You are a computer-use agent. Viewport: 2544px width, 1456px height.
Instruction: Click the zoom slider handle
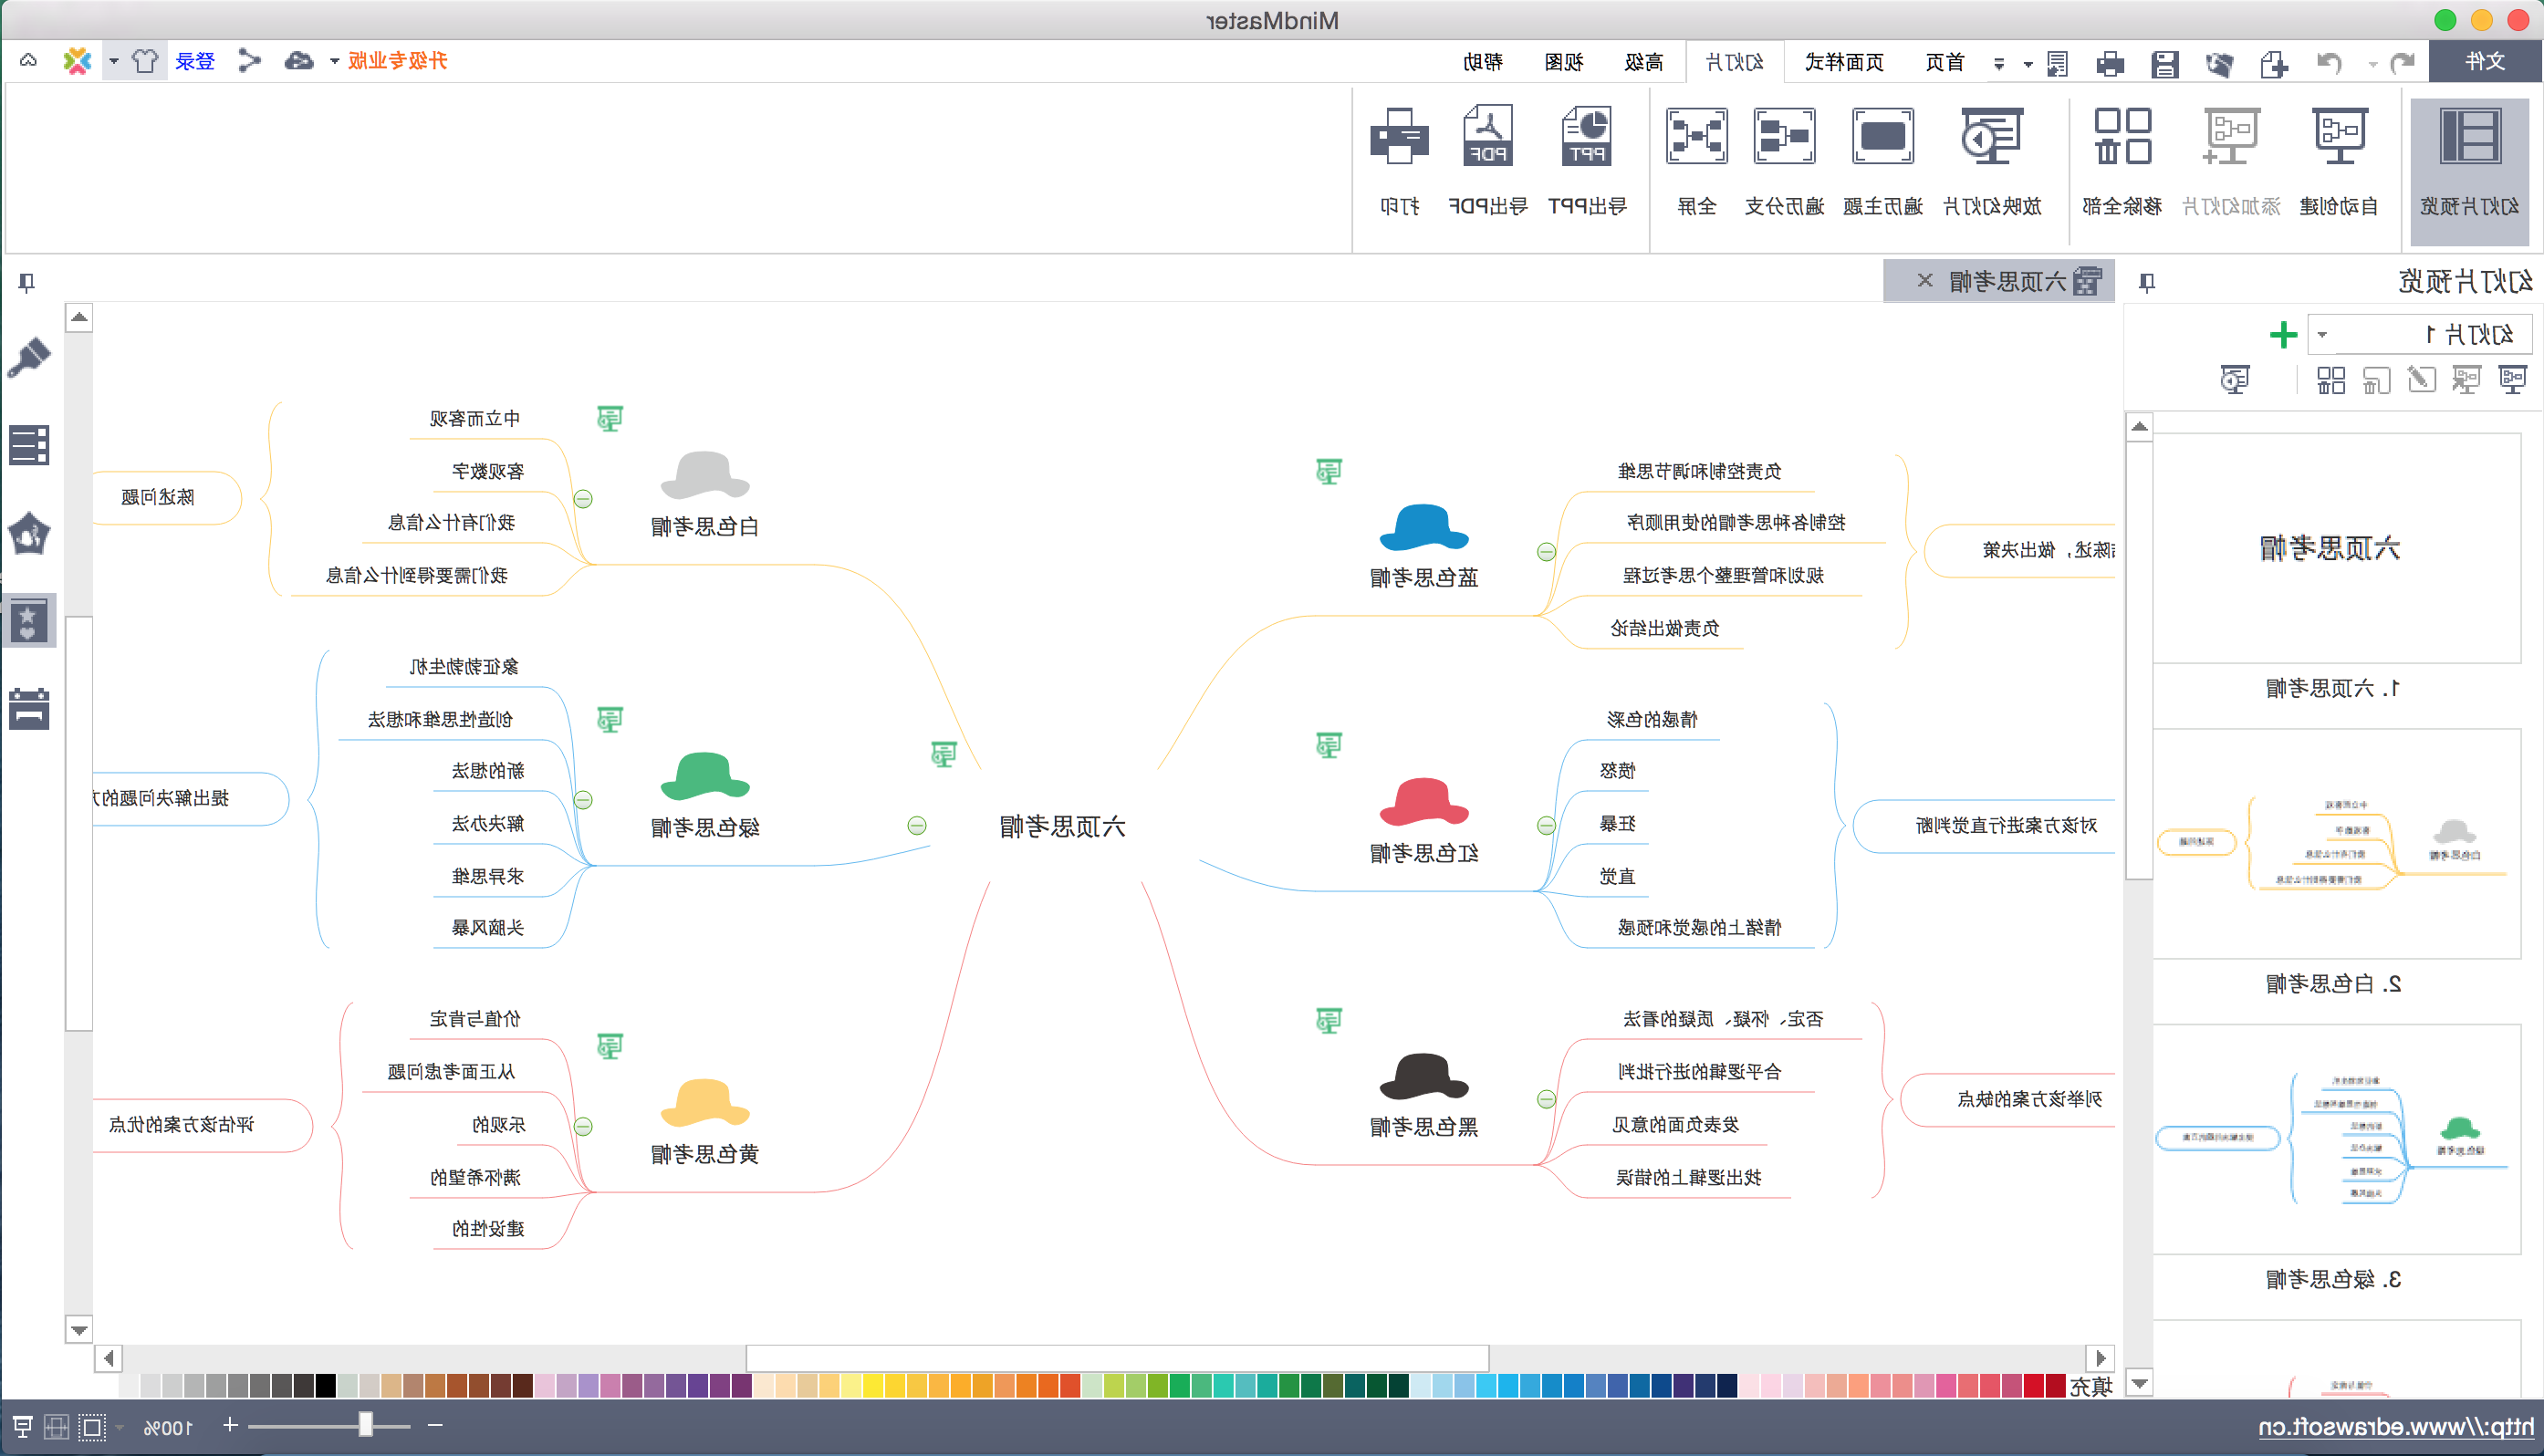click(x=366, y=1424)
